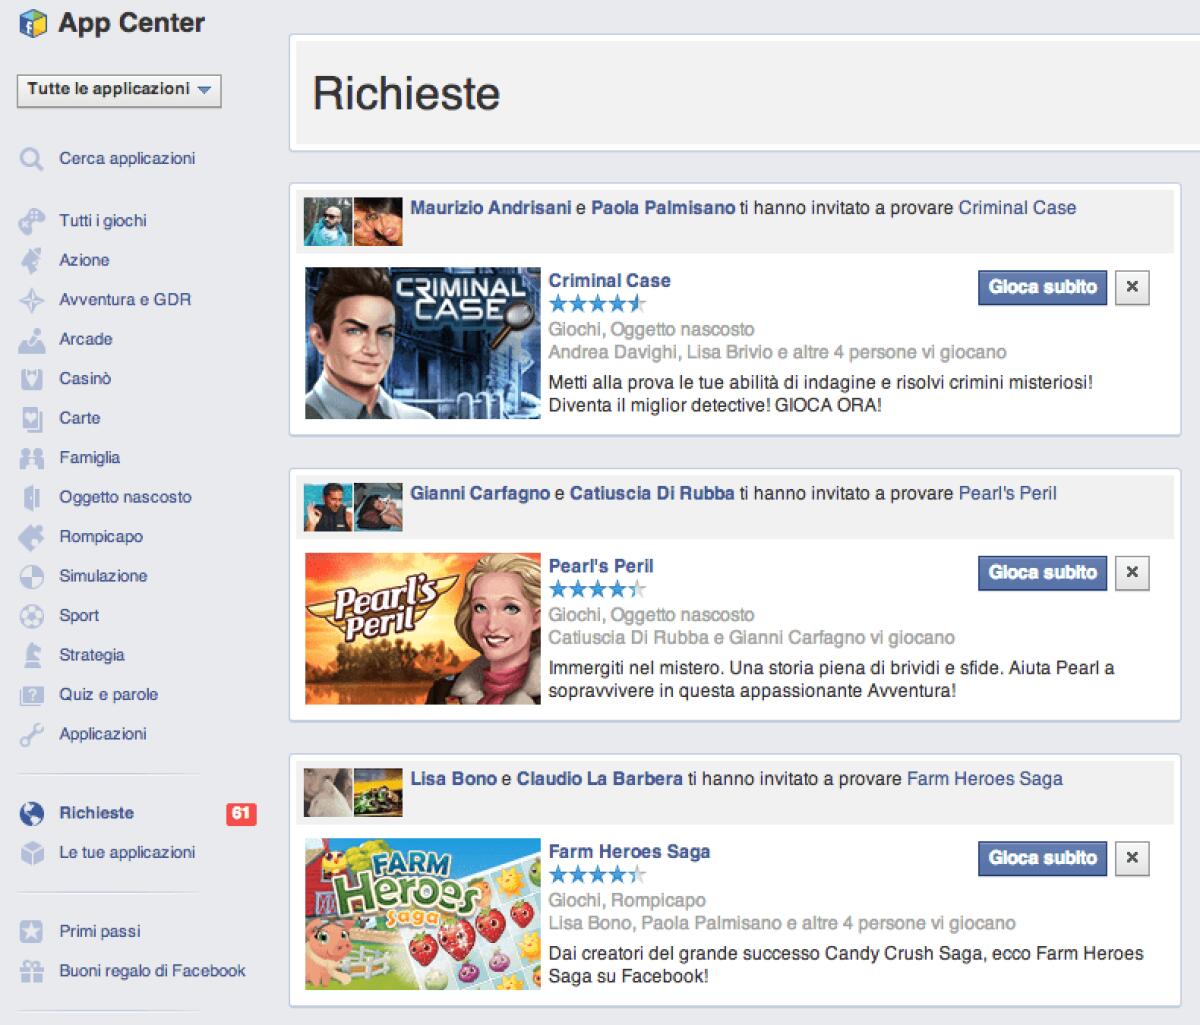Click the Primi passi star icon

[31, 930]
